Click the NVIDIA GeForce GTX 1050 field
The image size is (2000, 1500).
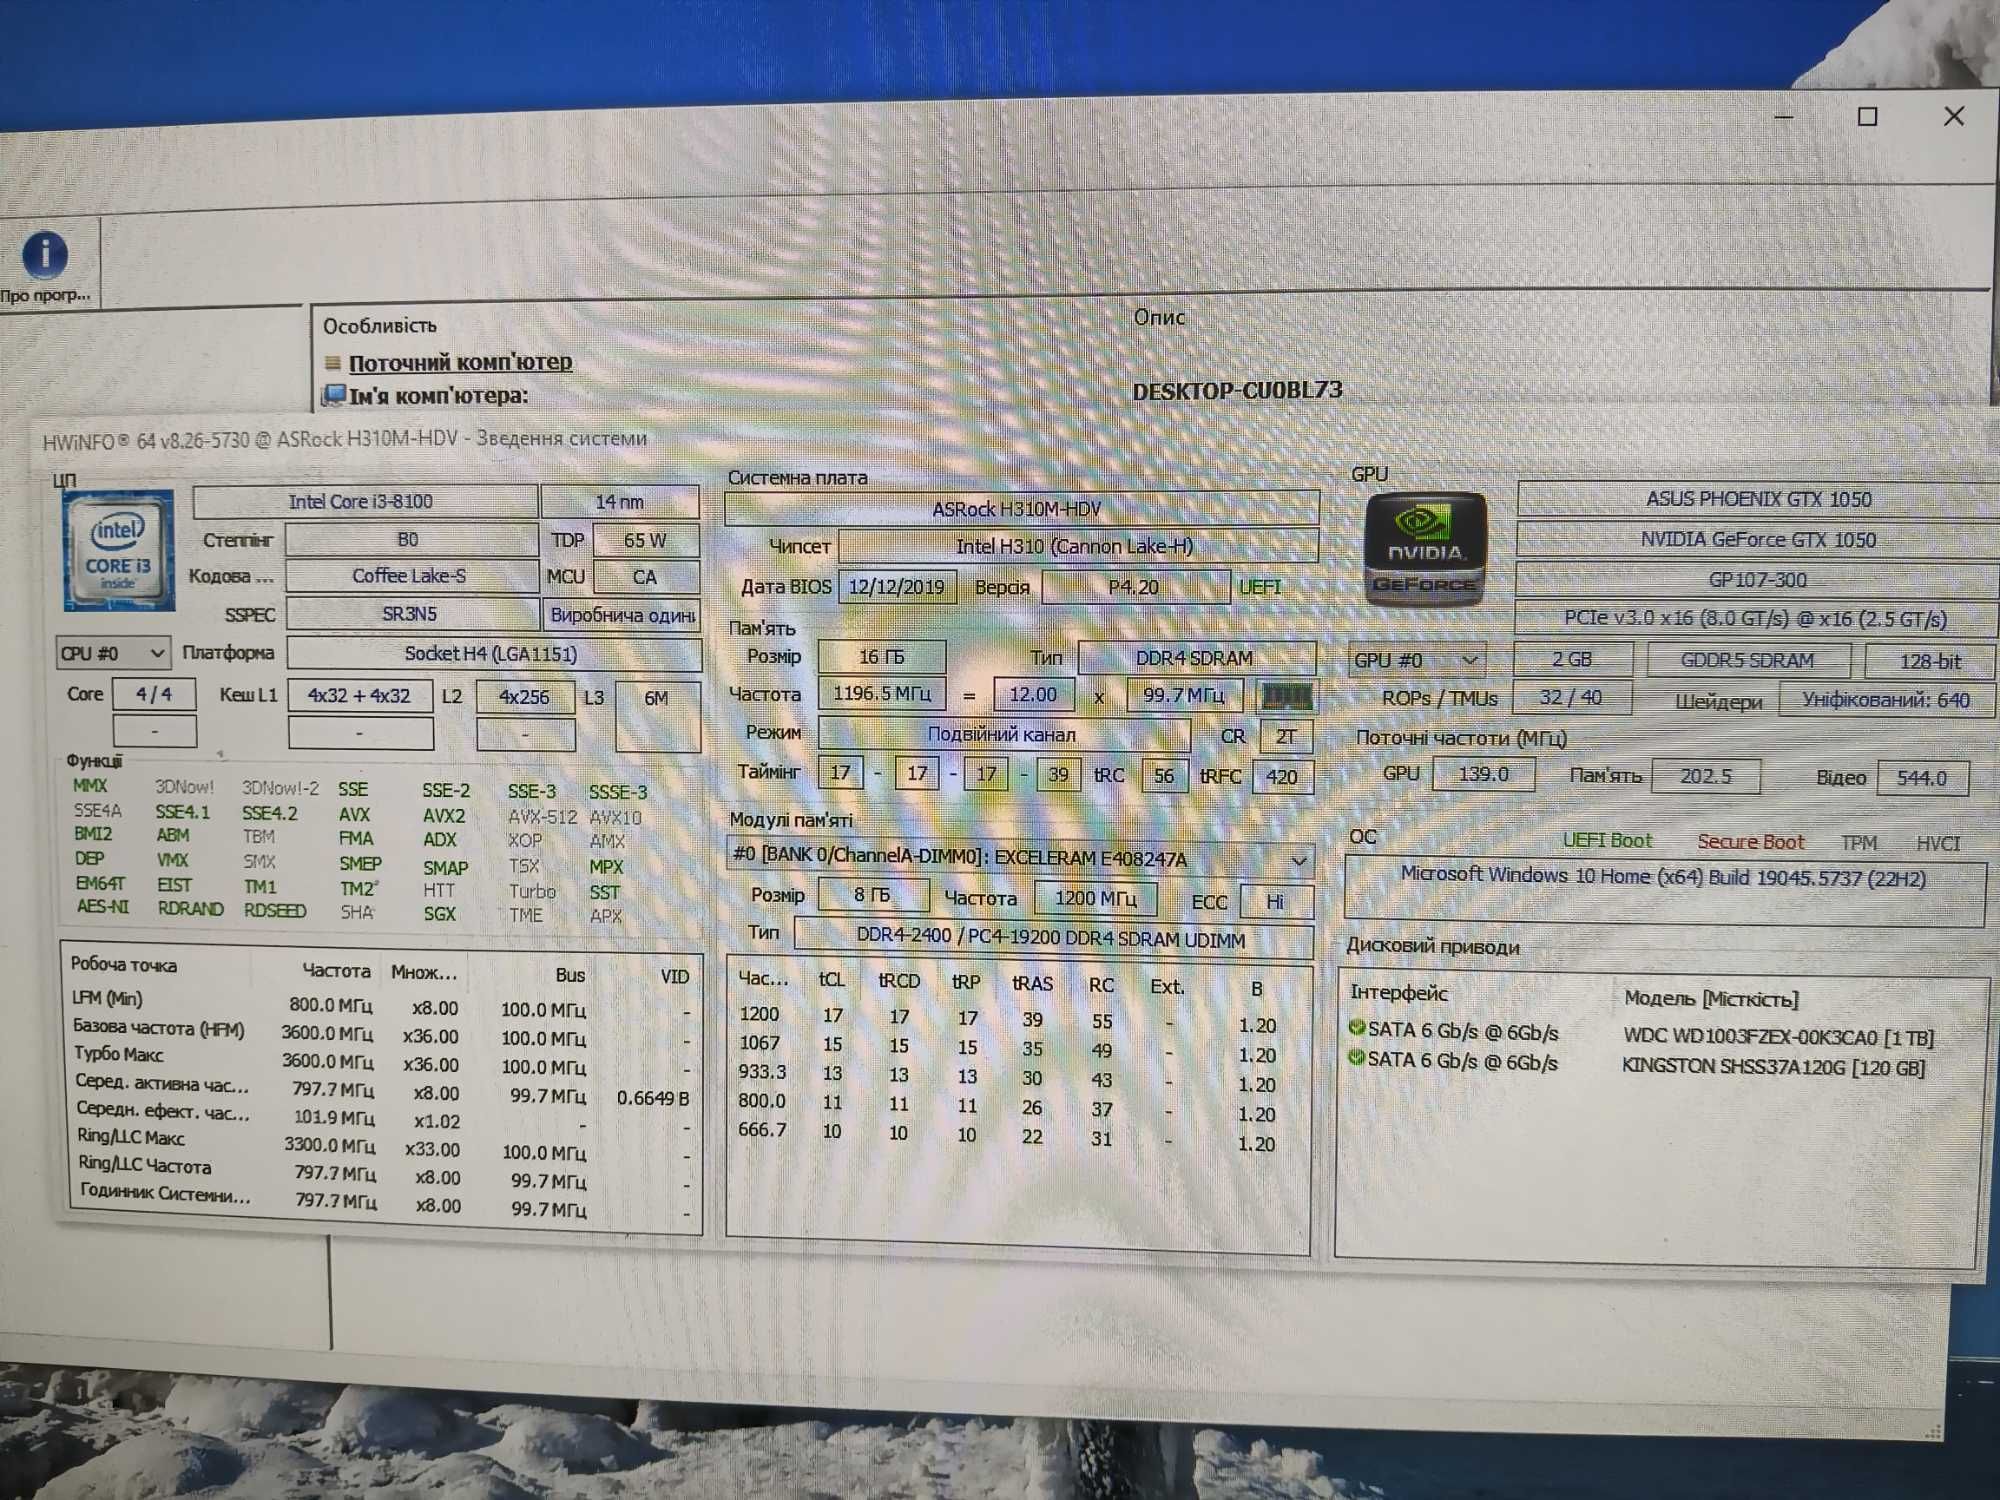pyautogui.click(x=1758, y=540)
